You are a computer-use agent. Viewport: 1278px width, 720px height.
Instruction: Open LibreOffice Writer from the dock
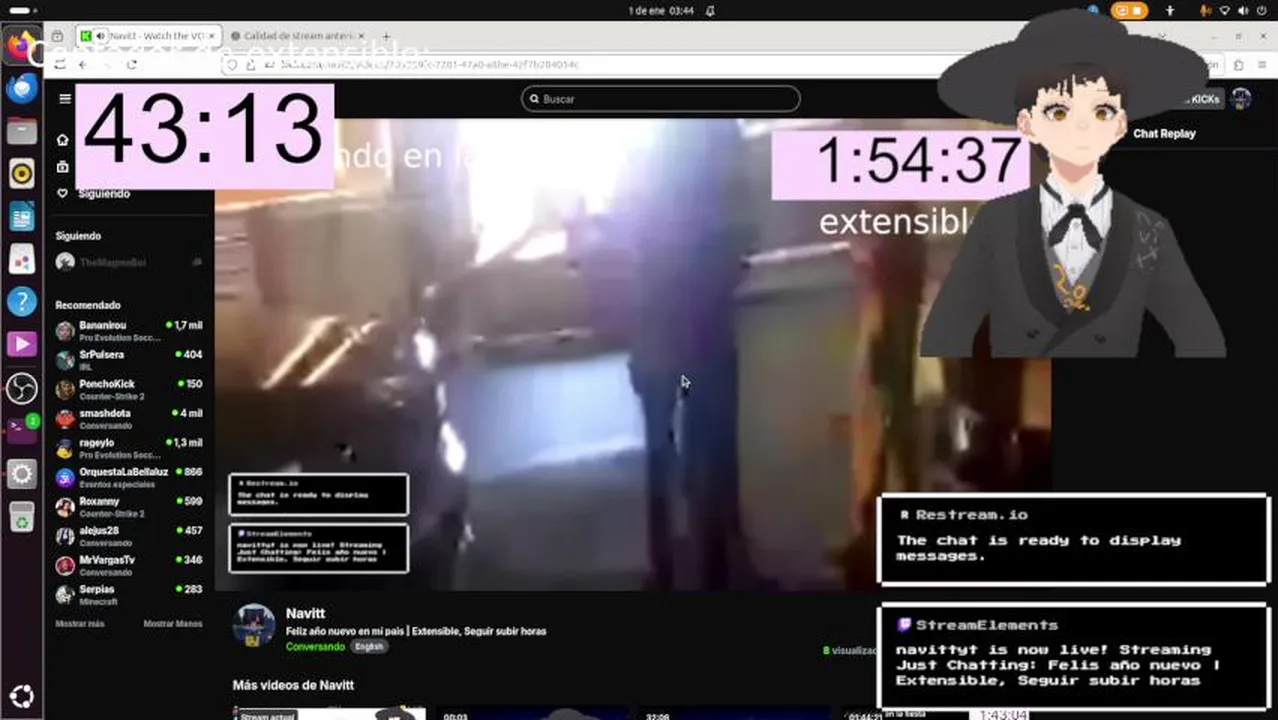pyautogui.click(x=22, y=216)
